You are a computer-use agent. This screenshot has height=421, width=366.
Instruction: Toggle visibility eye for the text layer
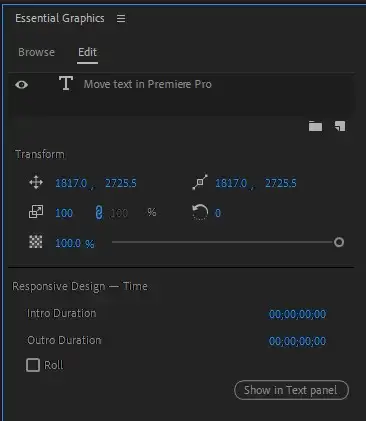pos(22,85)
